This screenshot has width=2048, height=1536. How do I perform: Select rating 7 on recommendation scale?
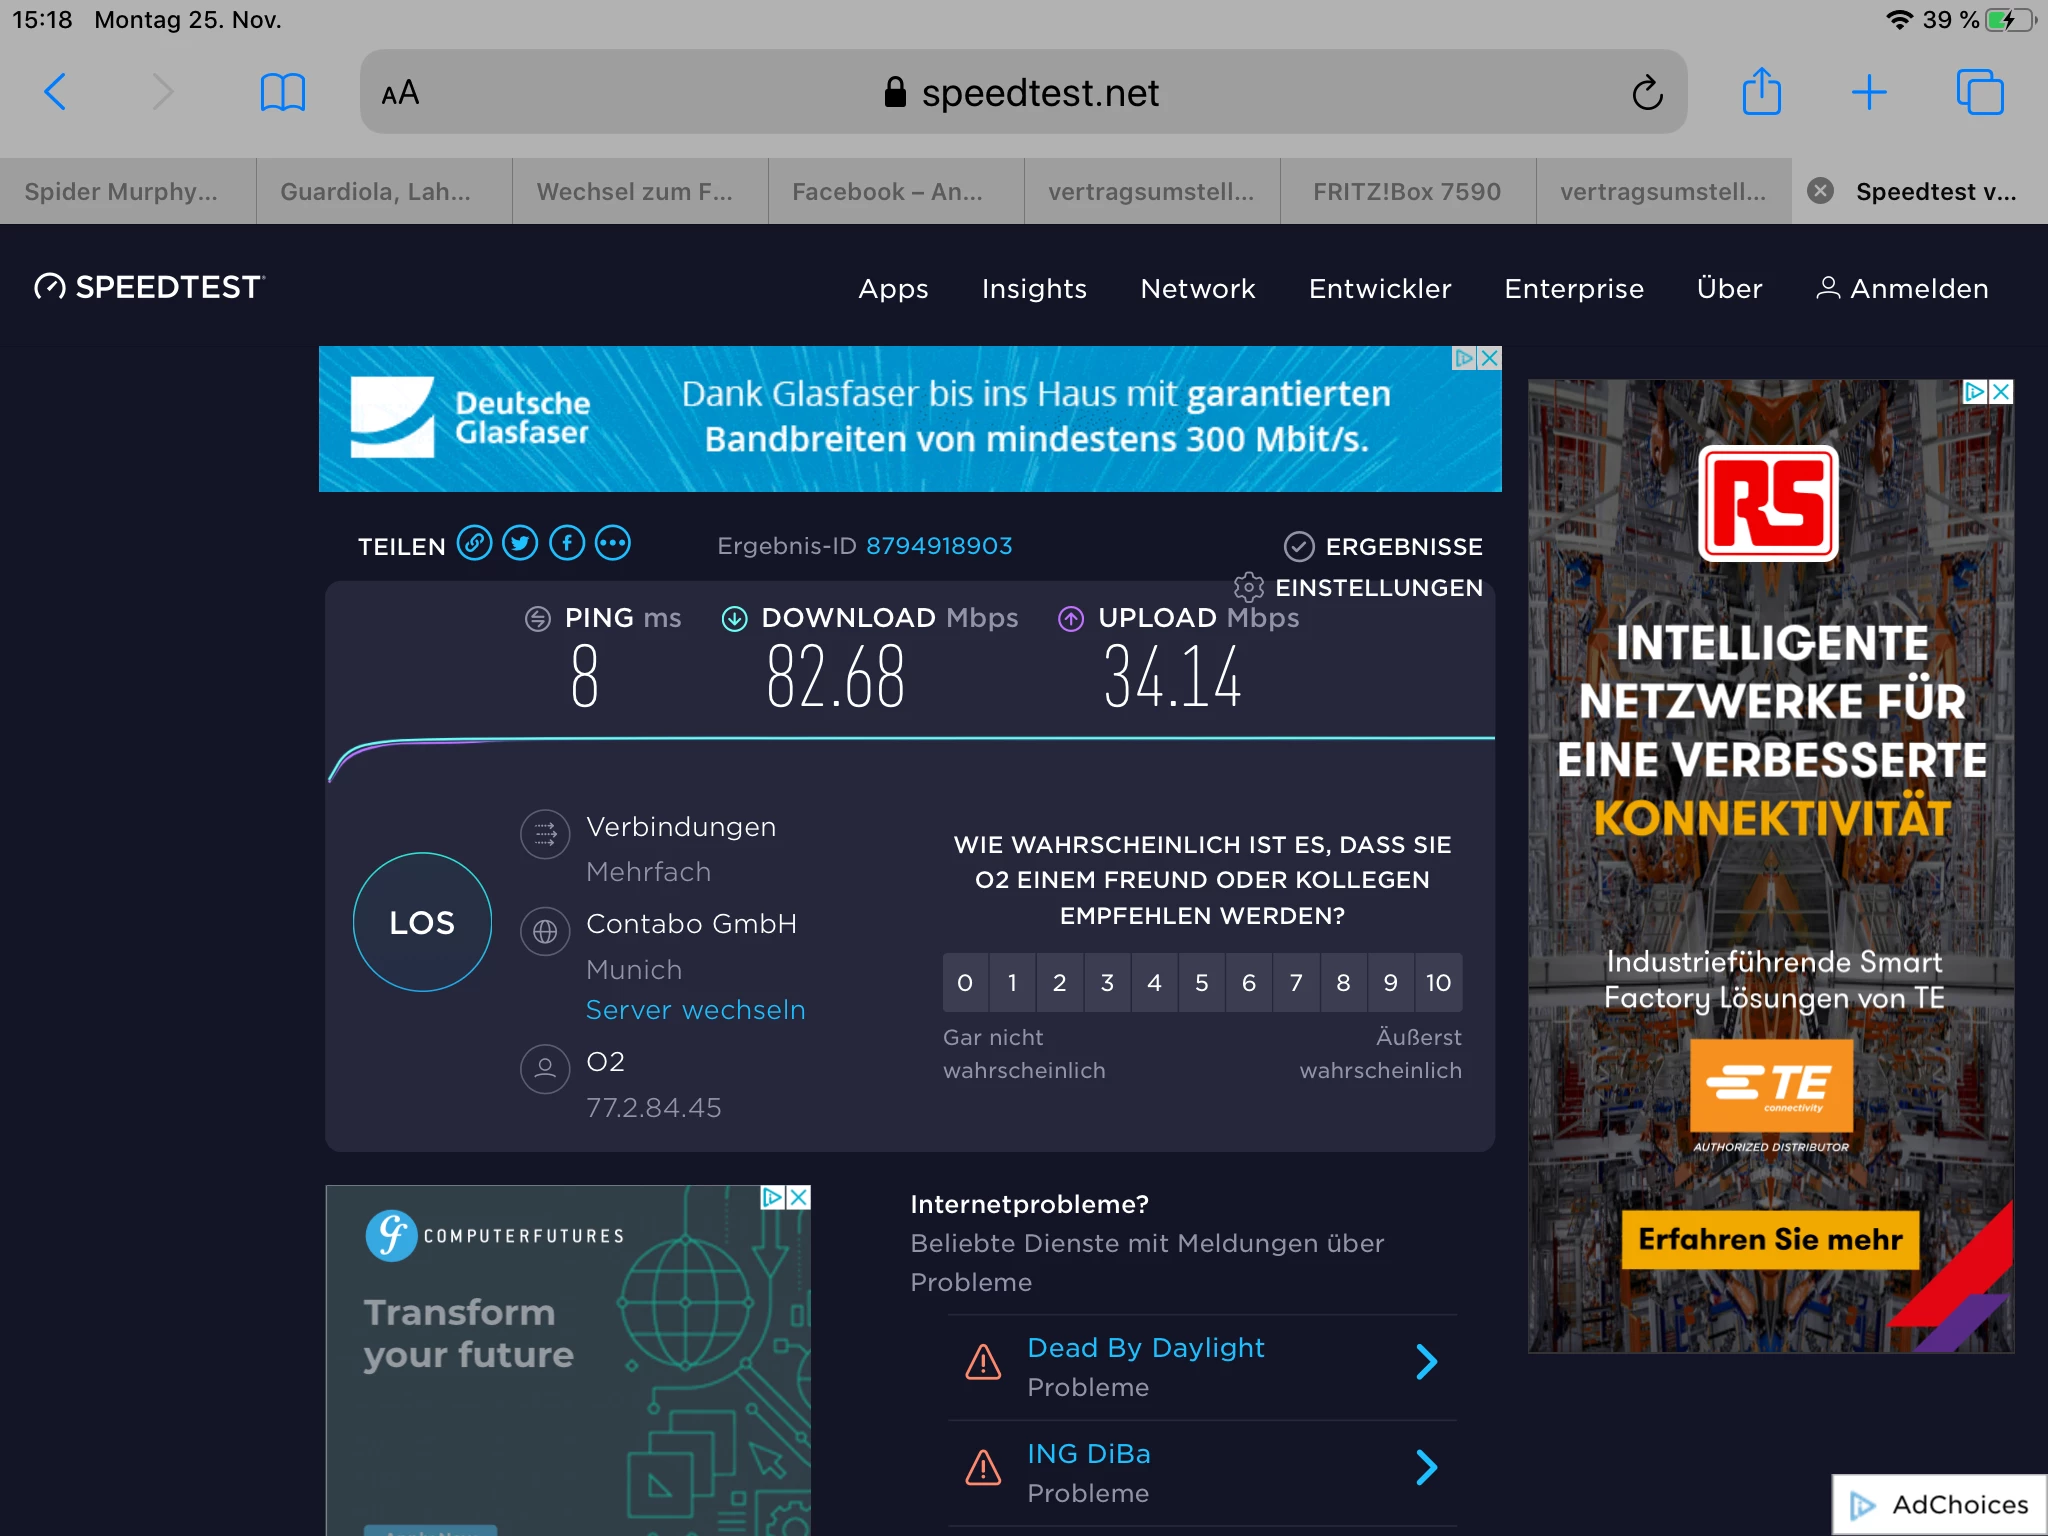(x=1296, y=983)
